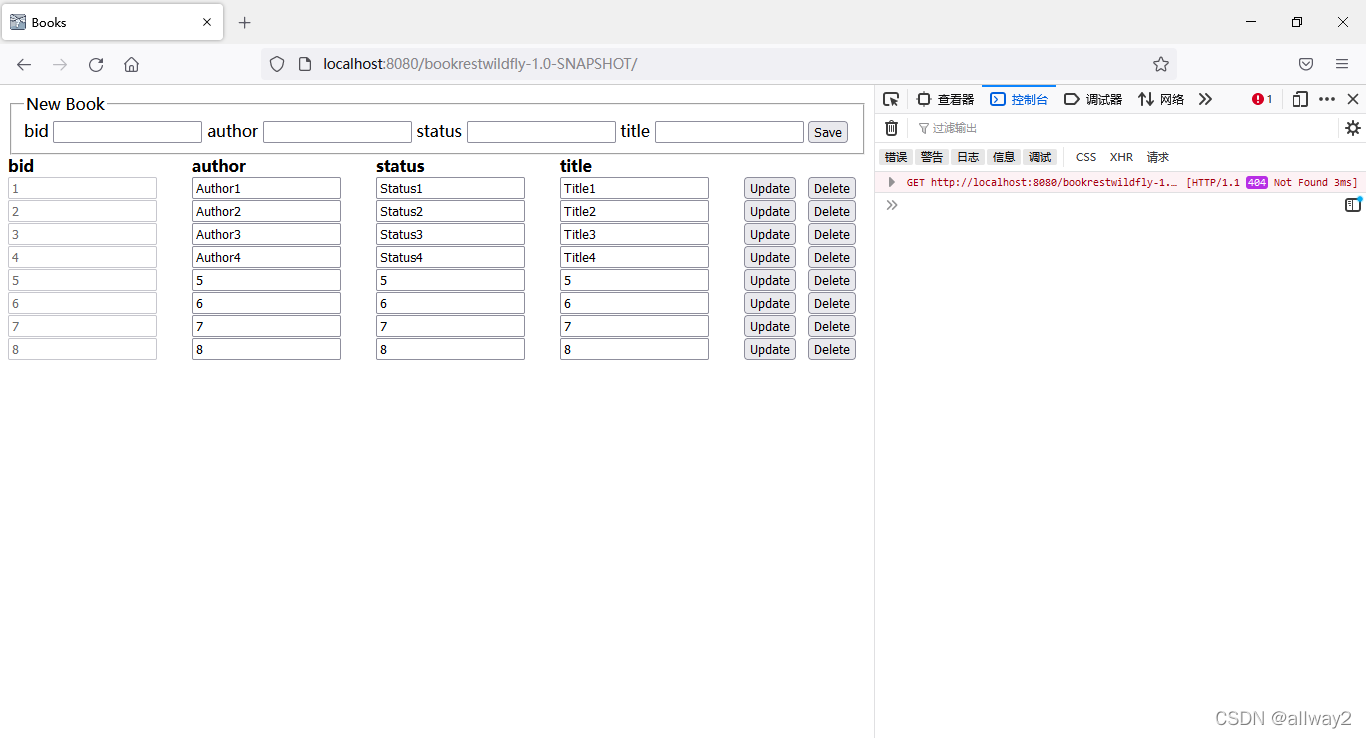Edit the Title4 title field

click(x=634, y=257)
